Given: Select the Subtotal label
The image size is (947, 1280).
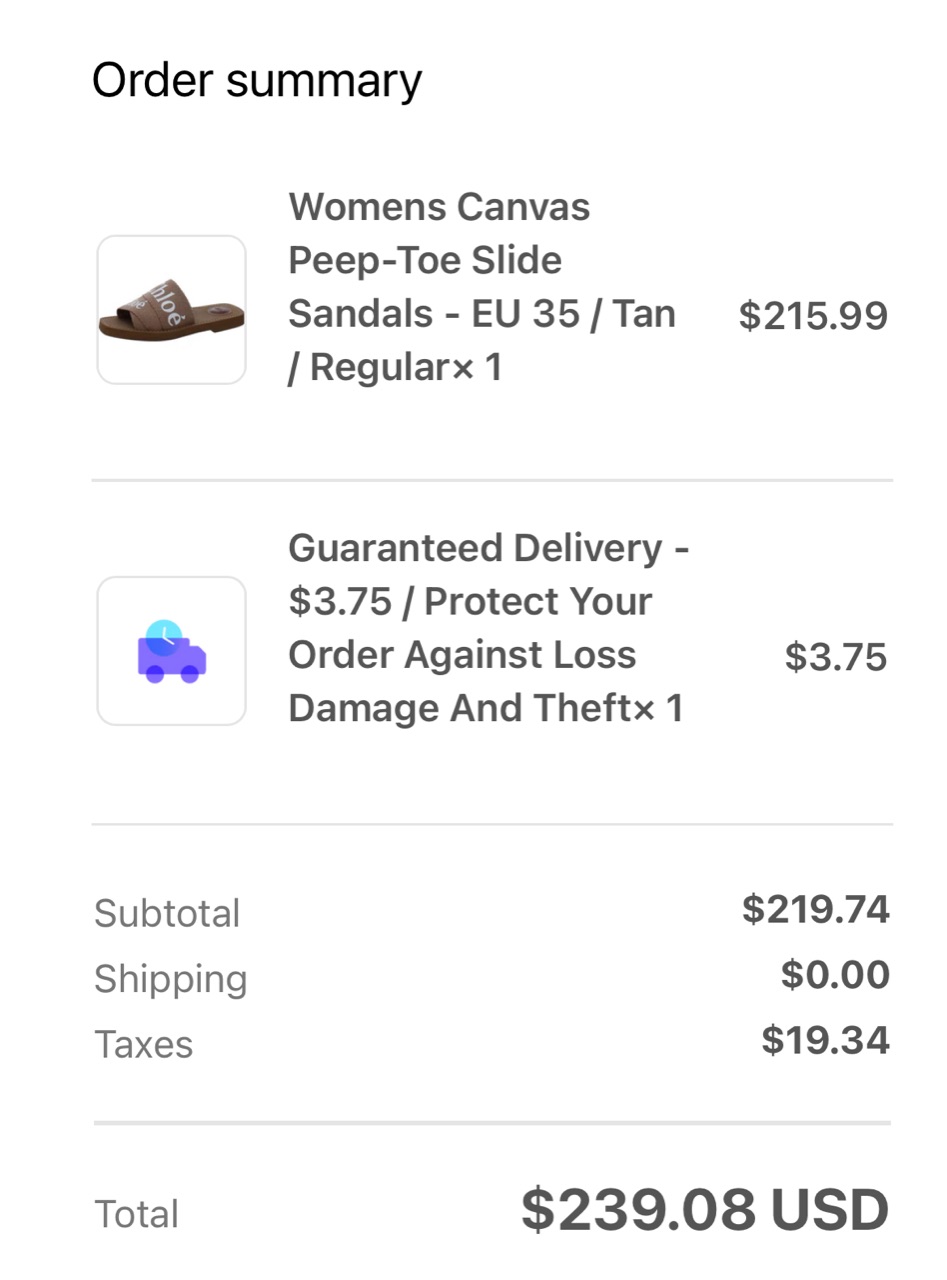Looking at the screenshot, I should coord(167,913).
